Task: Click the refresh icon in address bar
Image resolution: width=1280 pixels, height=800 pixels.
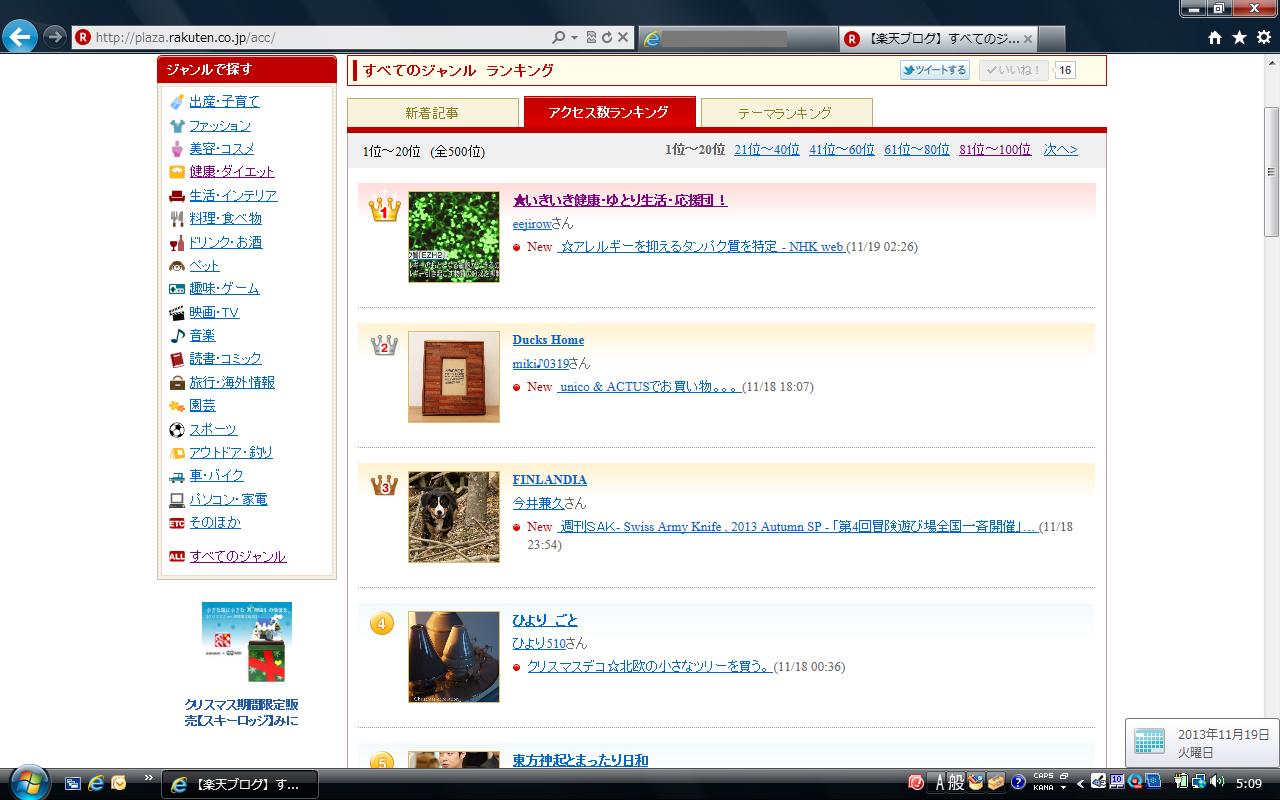Action: [x=607, y=37]
